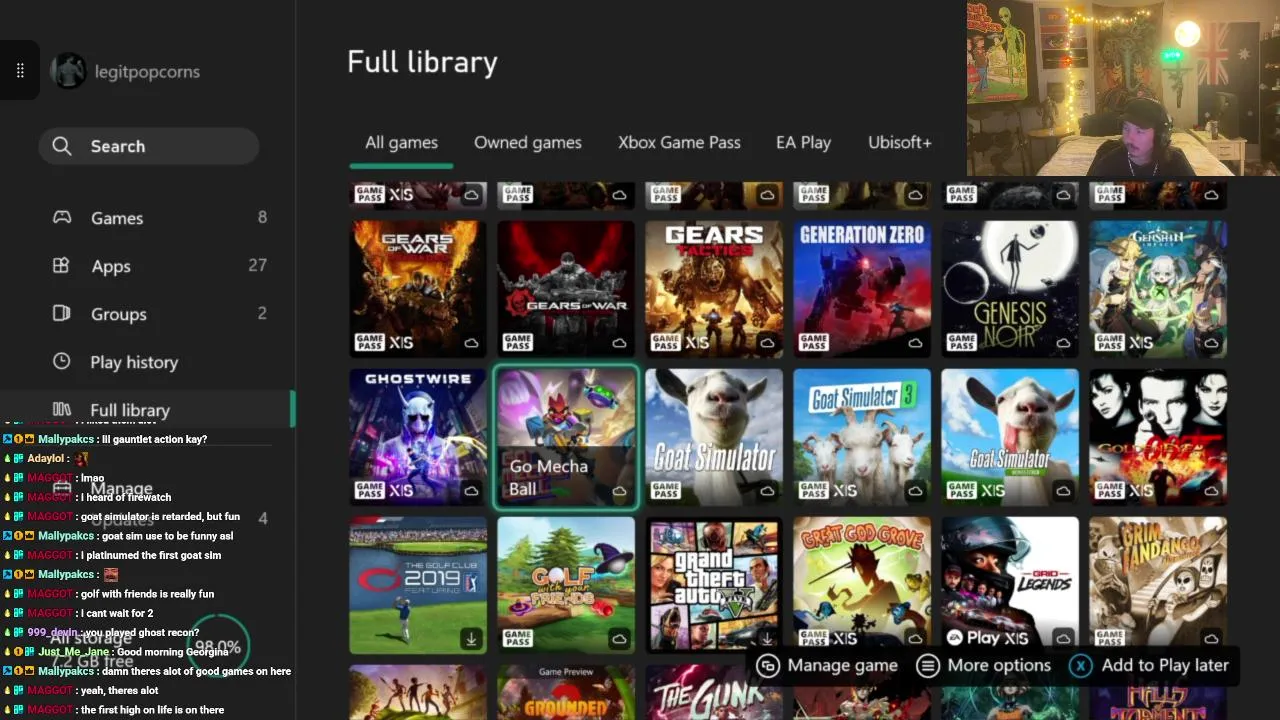
Task: Click the More options menu button icon
Action: pyautogui.click(x=928, y=665)
